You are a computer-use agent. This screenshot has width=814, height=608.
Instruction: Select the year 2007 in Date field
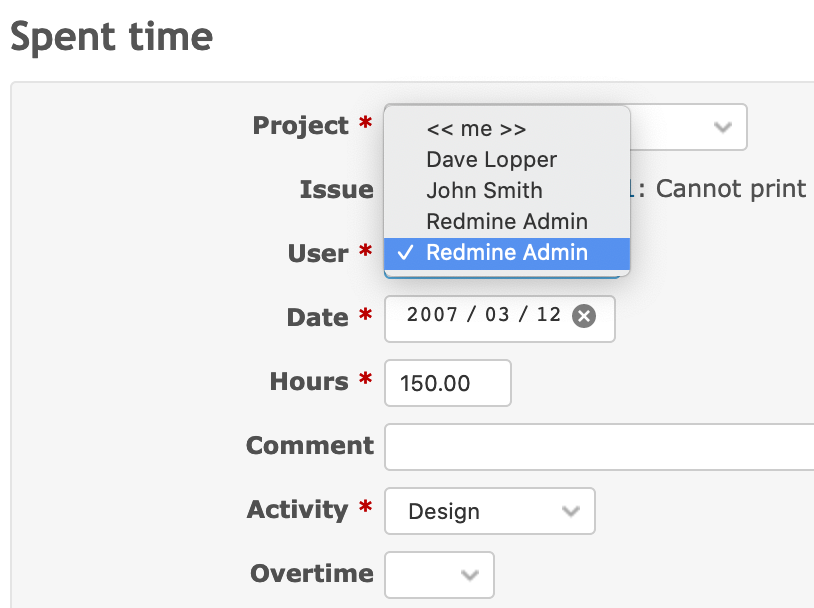pyautogui.click(x=432, y=315)
